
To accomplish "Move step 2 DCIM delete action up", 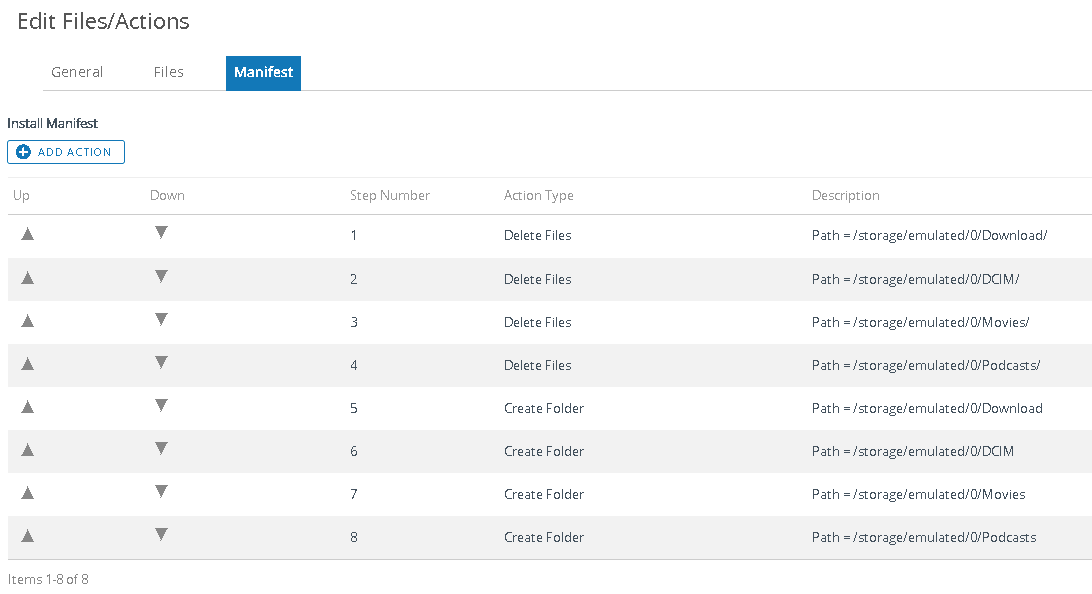I will coord(27,278).
